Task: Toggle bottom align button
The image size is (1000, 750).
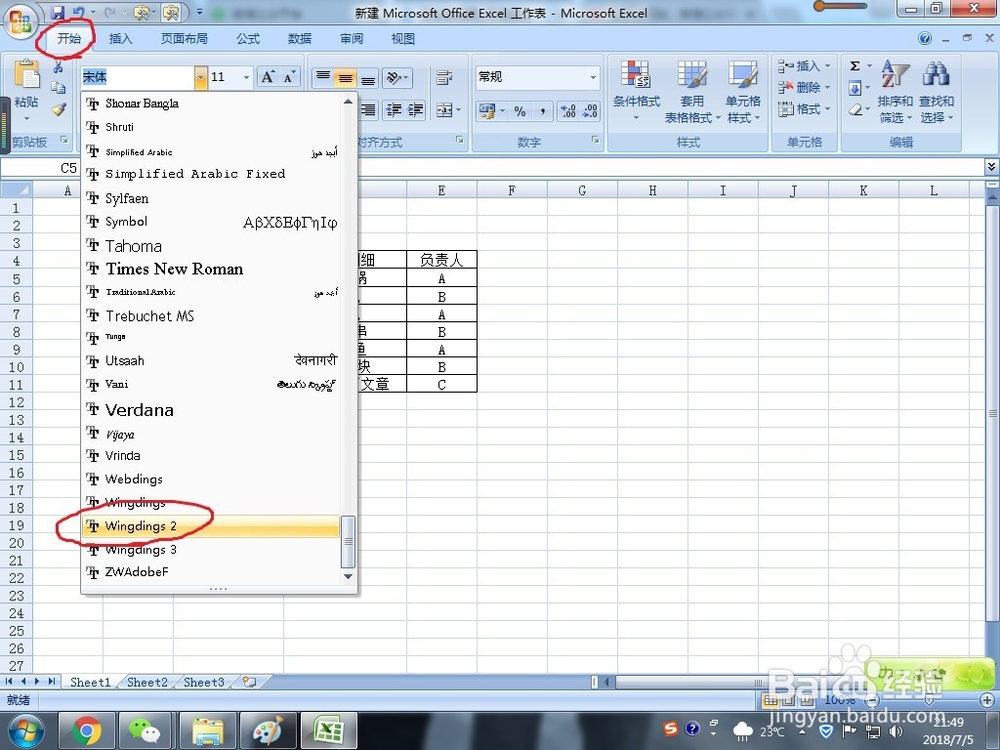Action: pyautogui.click(x=368, y=78)
